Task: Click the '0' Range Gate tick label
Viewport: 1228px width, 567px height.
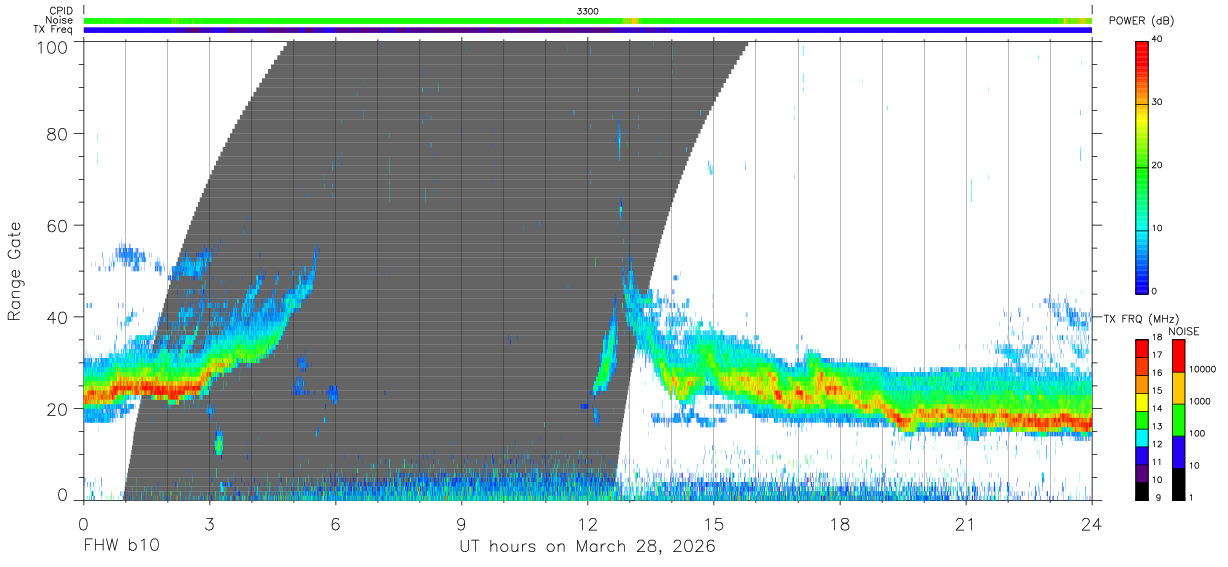Action: [x=63, y=495]
